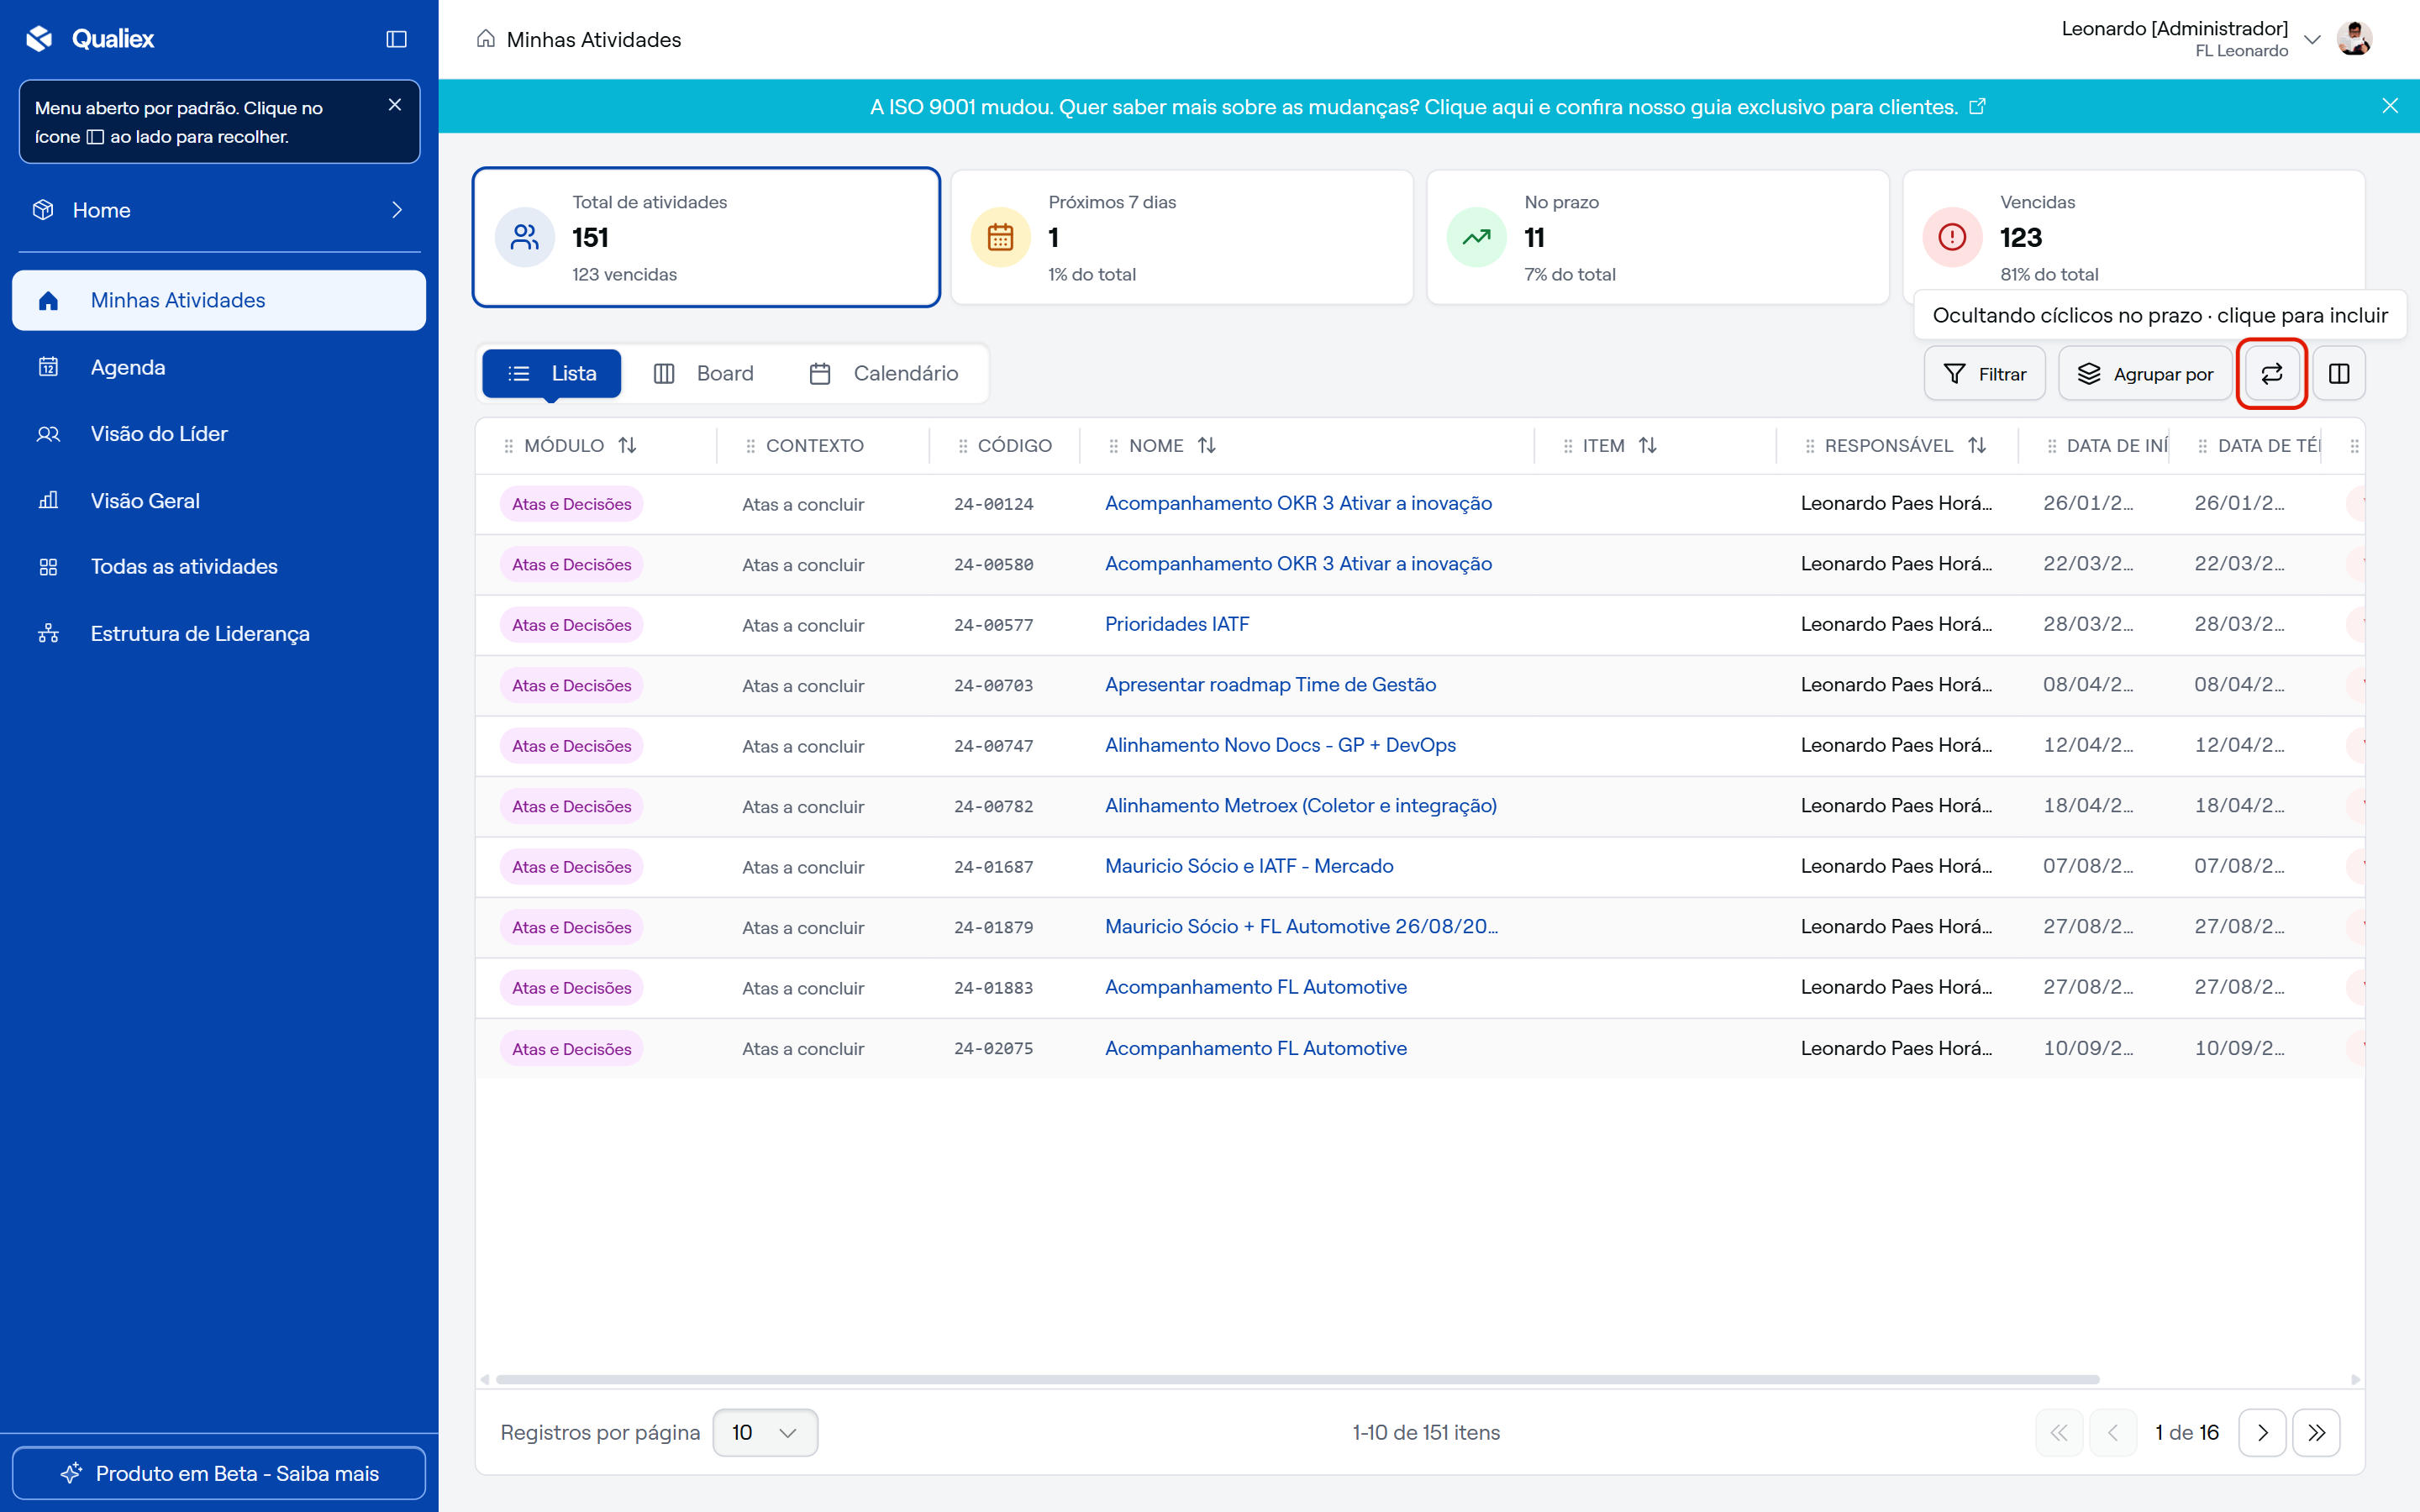This screenshot has height=1512, width=2420.
Task: Open Alinhamento Novo Docs - GP + DevOps
Action: [x=1280, y=745]
